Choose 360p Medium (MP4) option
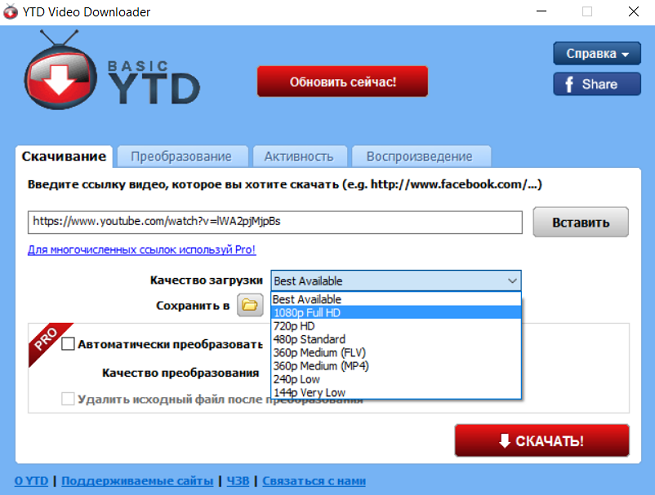This screenshot has width=655, height=495. pos(396,366)
